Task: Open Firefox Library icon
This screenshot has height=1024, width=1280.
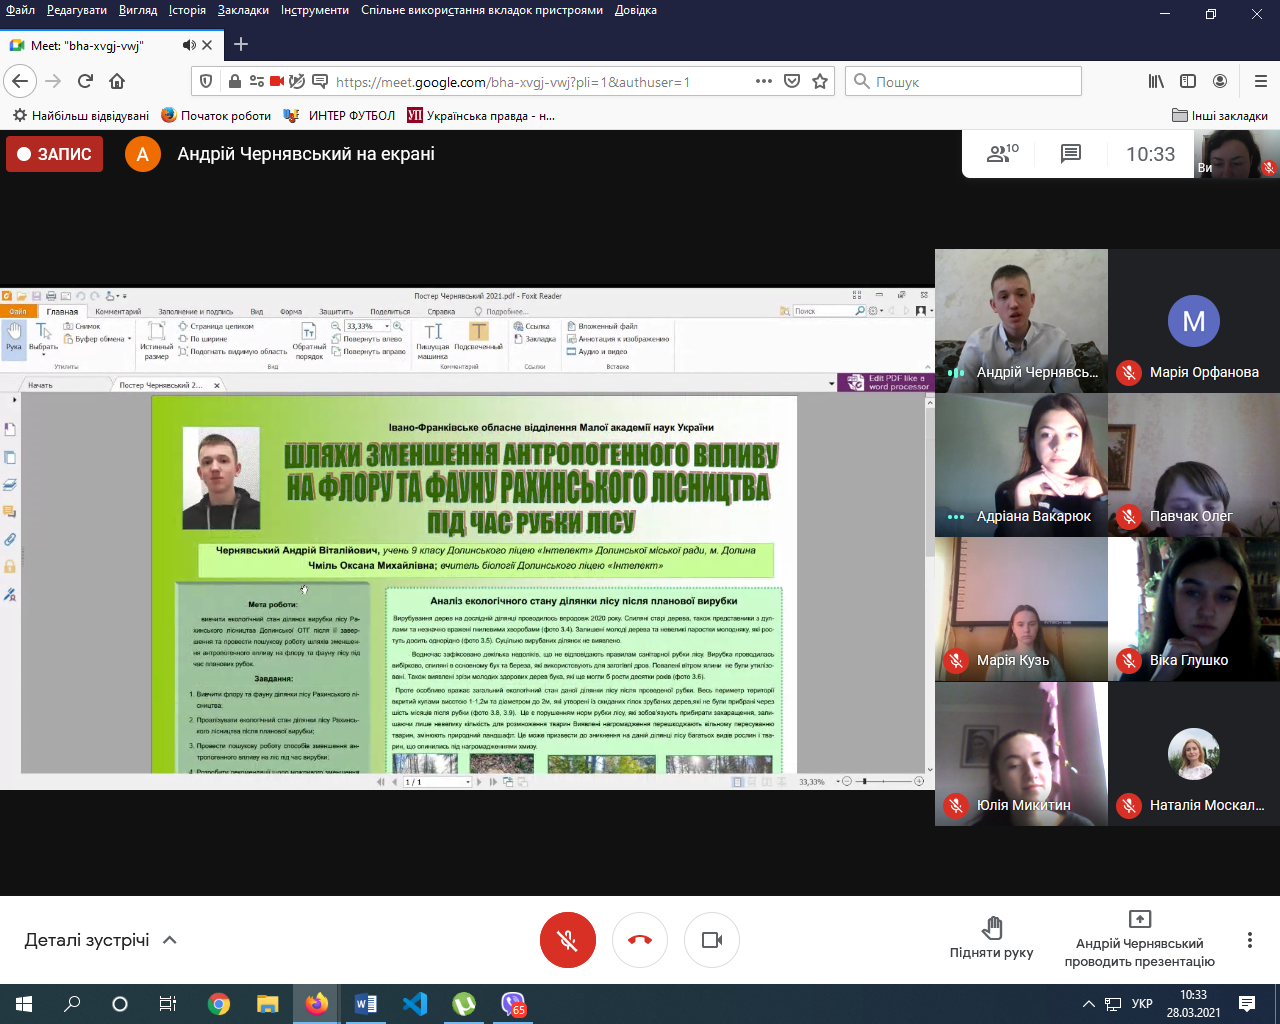Action: pyautogui.click(x=1156, y=81)
